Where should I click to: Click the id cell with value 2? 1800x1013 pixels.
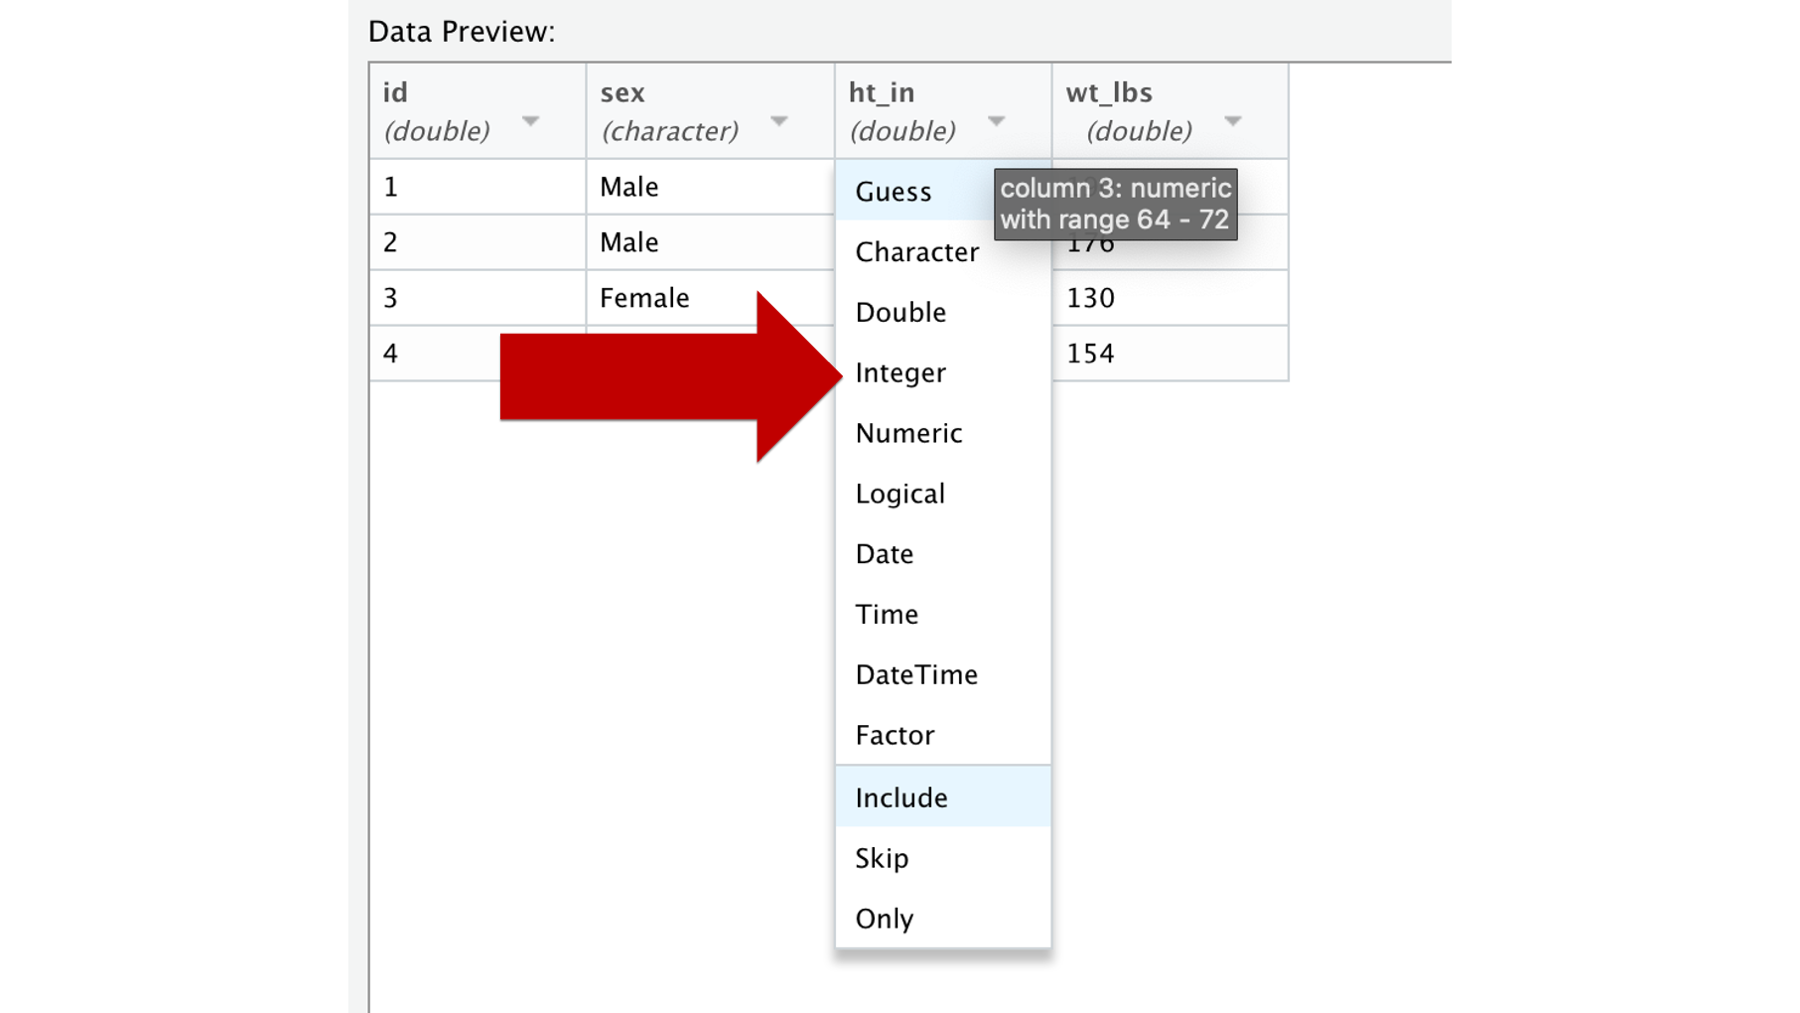tap(477, 242)
